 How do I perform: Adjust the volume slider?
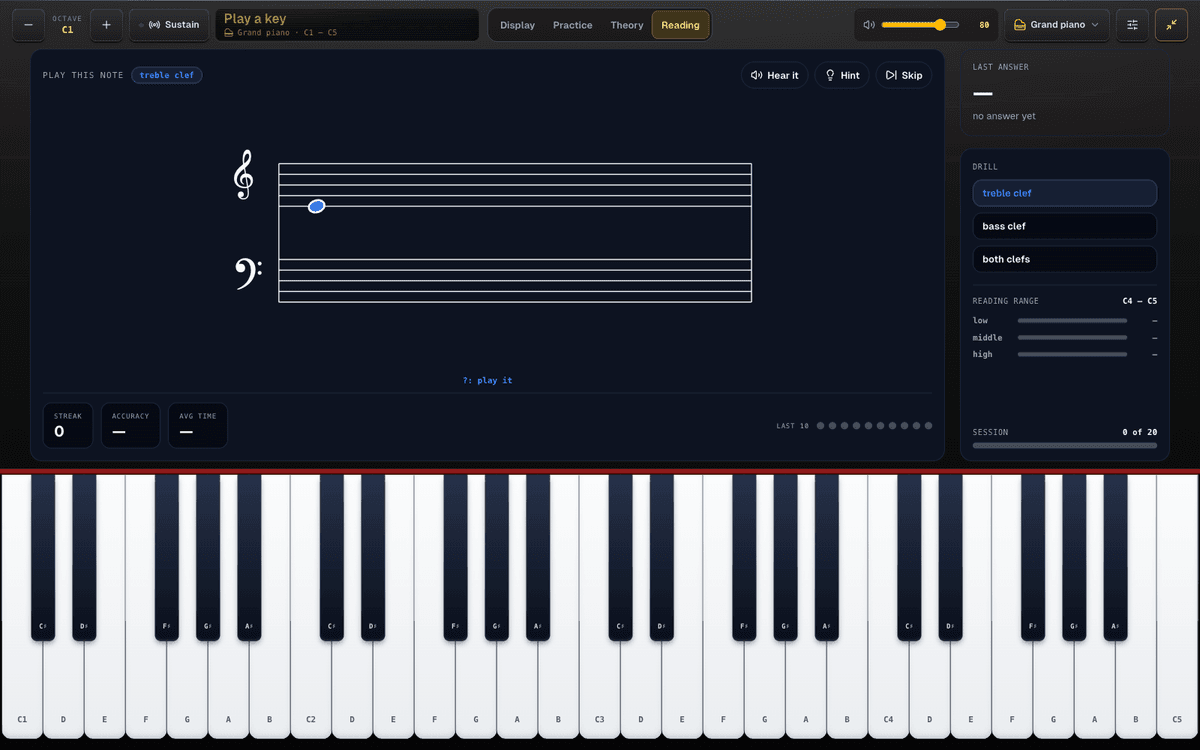[920, 25]
